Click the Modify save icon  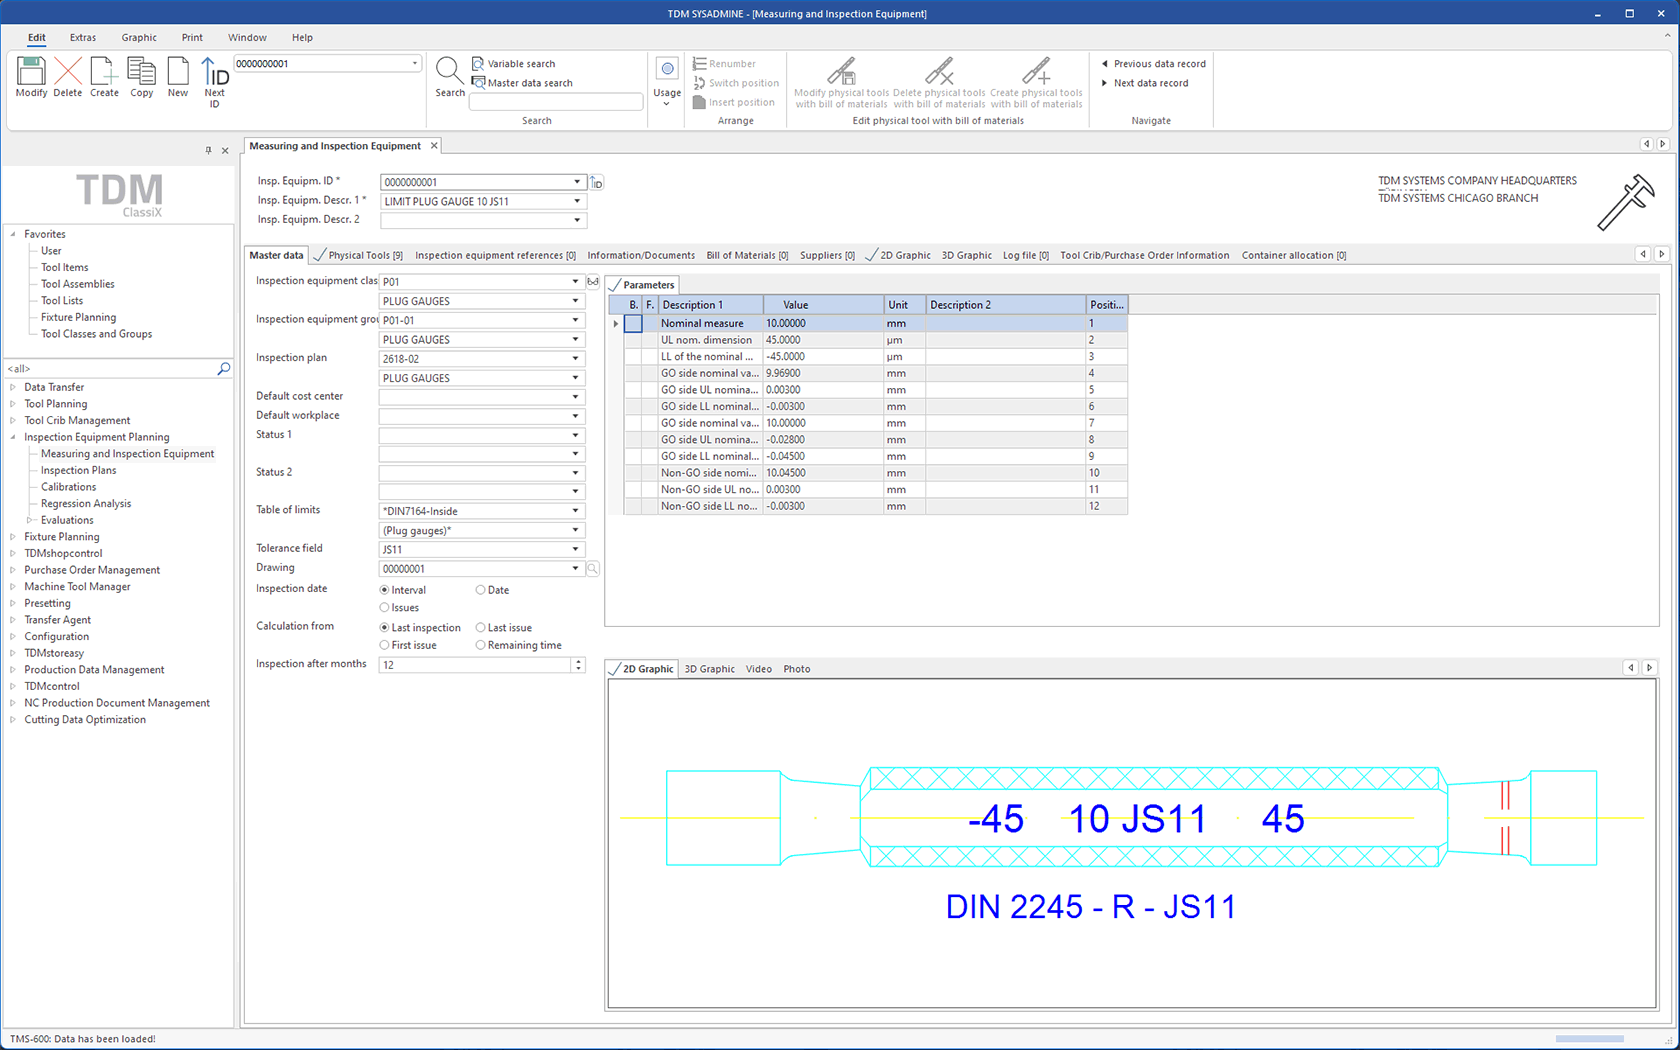coord(31,71)
